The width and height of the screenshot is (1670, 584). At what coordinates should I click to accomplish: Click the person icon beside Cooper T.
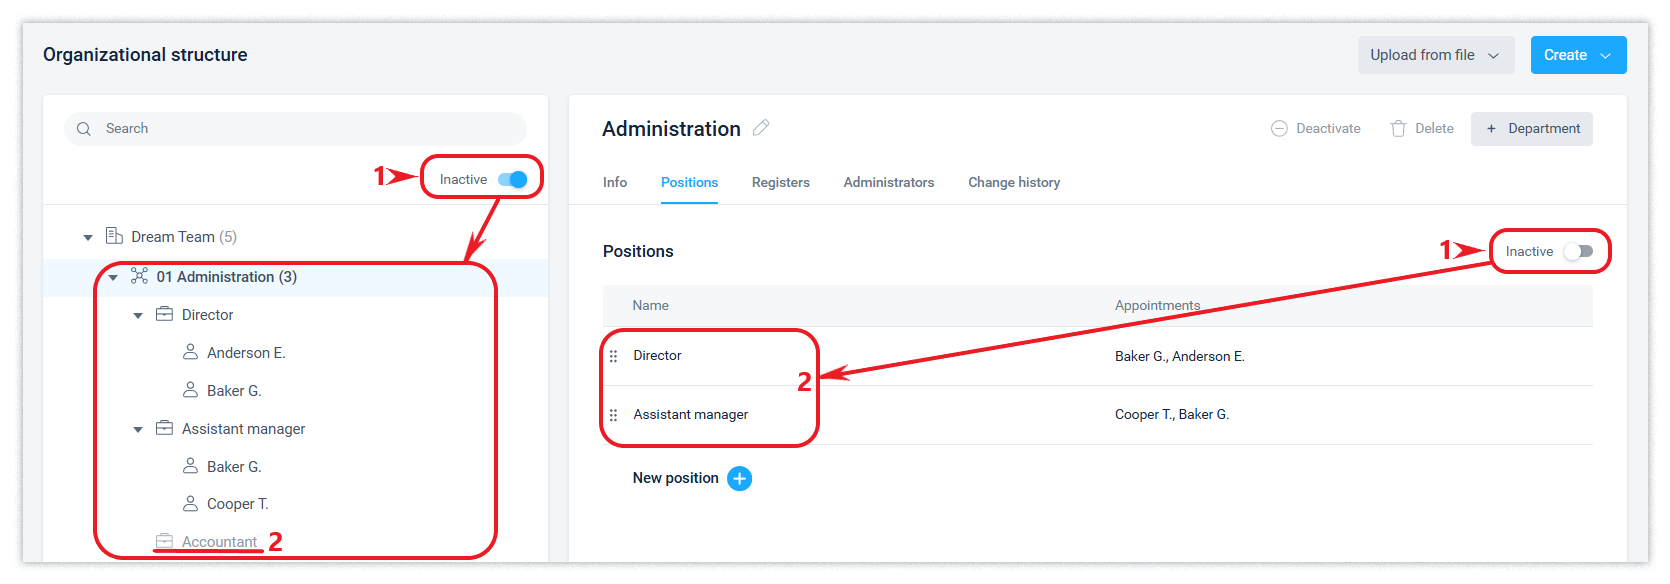[190, 503]
